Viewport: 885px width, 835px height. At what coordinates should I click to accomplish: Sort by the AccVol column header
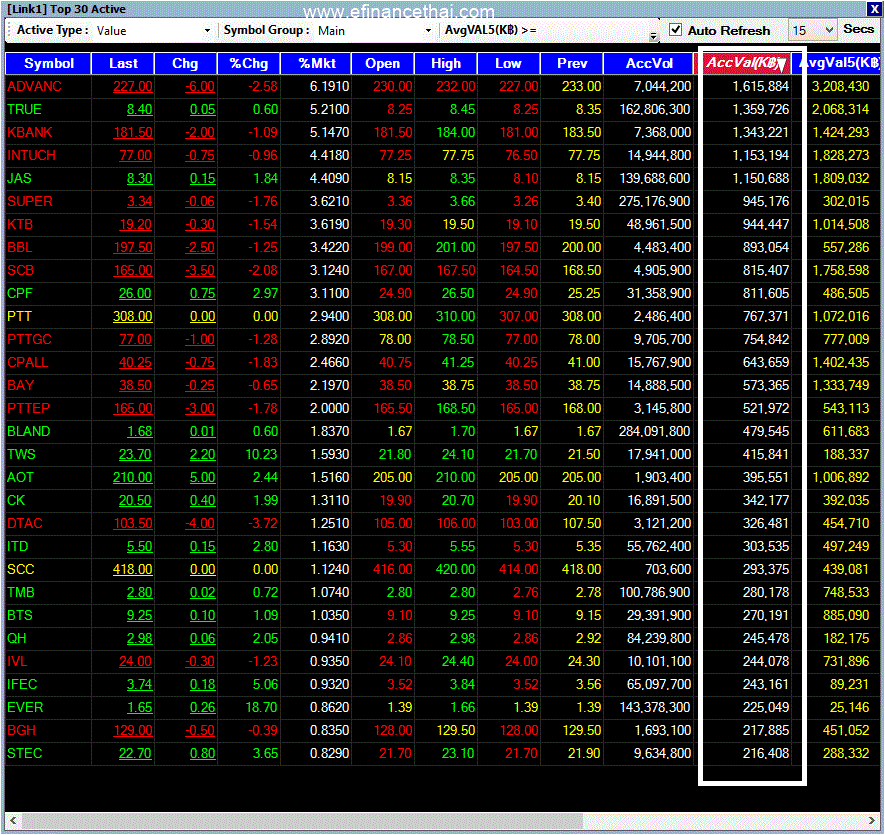pyautogui.click(x=649, y=63)
